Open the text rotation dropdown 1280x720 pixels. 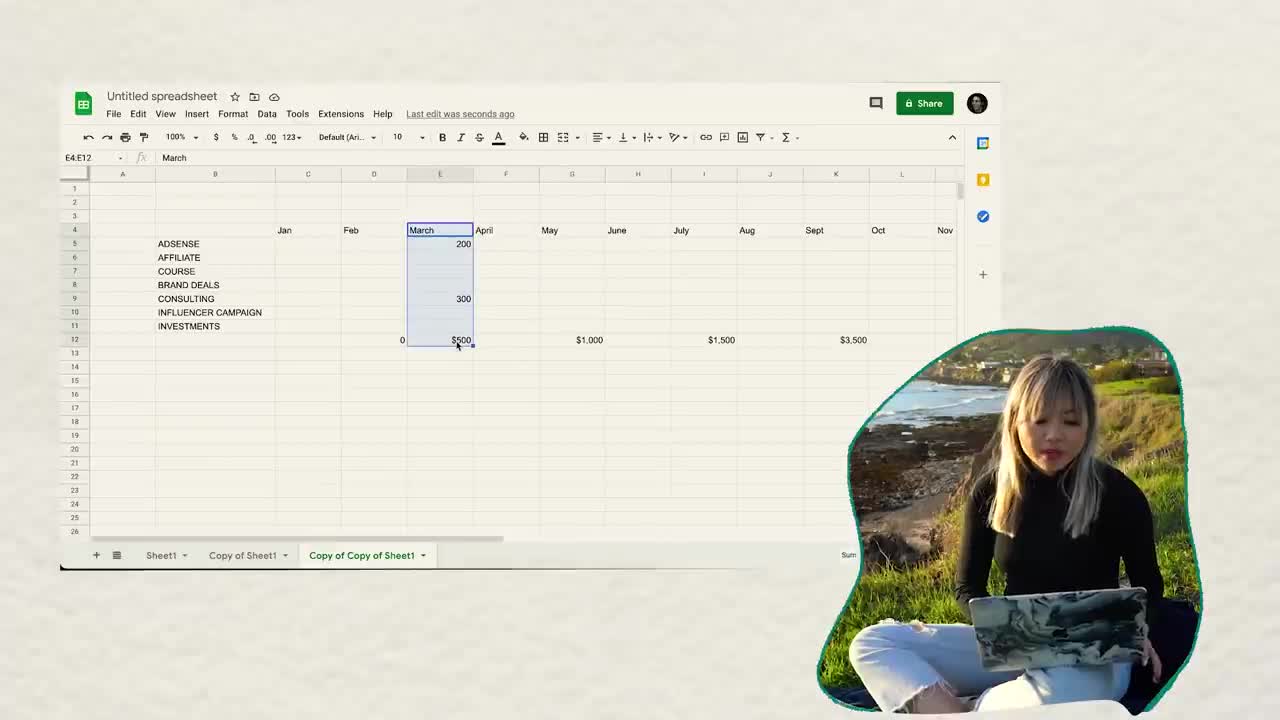coord(678,137)
